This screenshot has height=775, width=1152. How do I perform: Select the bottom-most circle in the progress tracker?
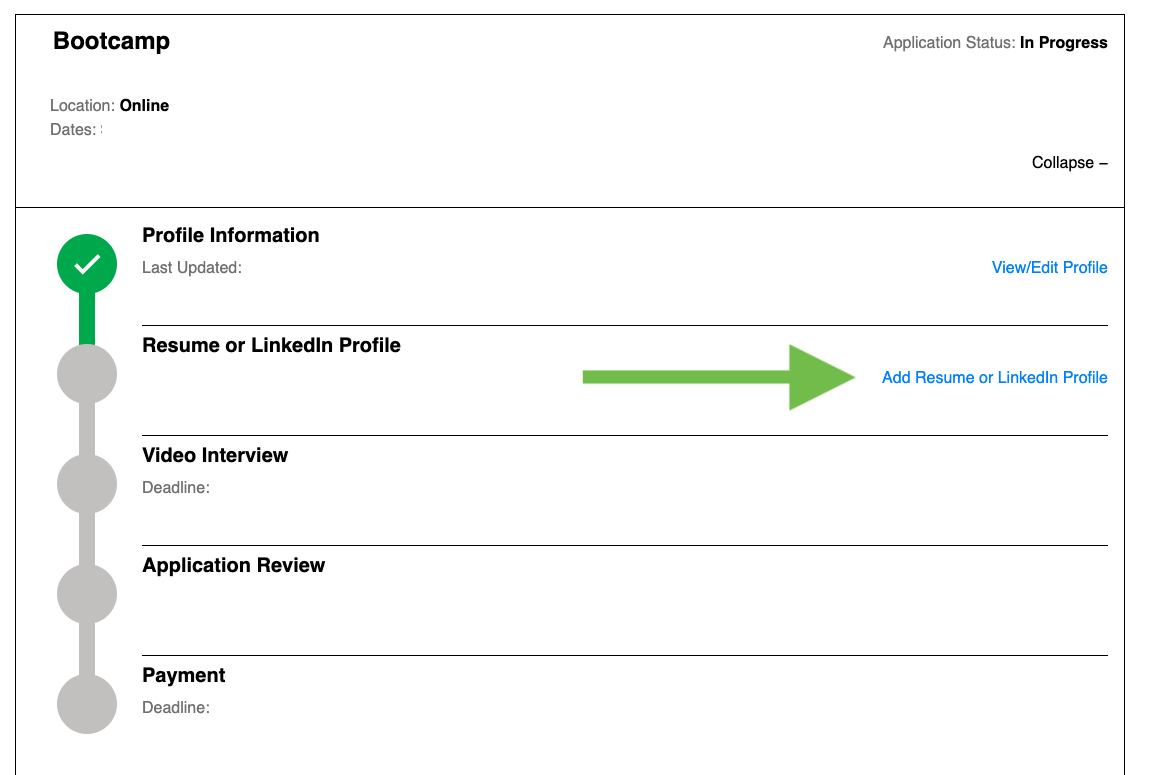(x=87, y=704)
